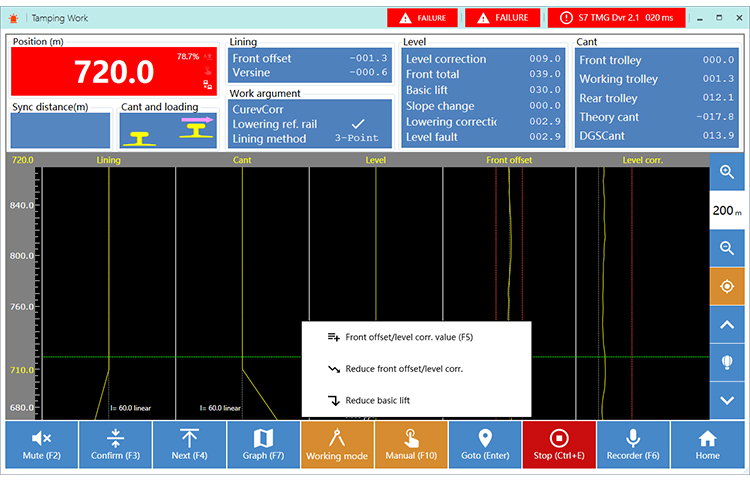Screen dimensions: 750x480
Task: Zoom out the chart with magnifier minus
Action: coord(727,248)
